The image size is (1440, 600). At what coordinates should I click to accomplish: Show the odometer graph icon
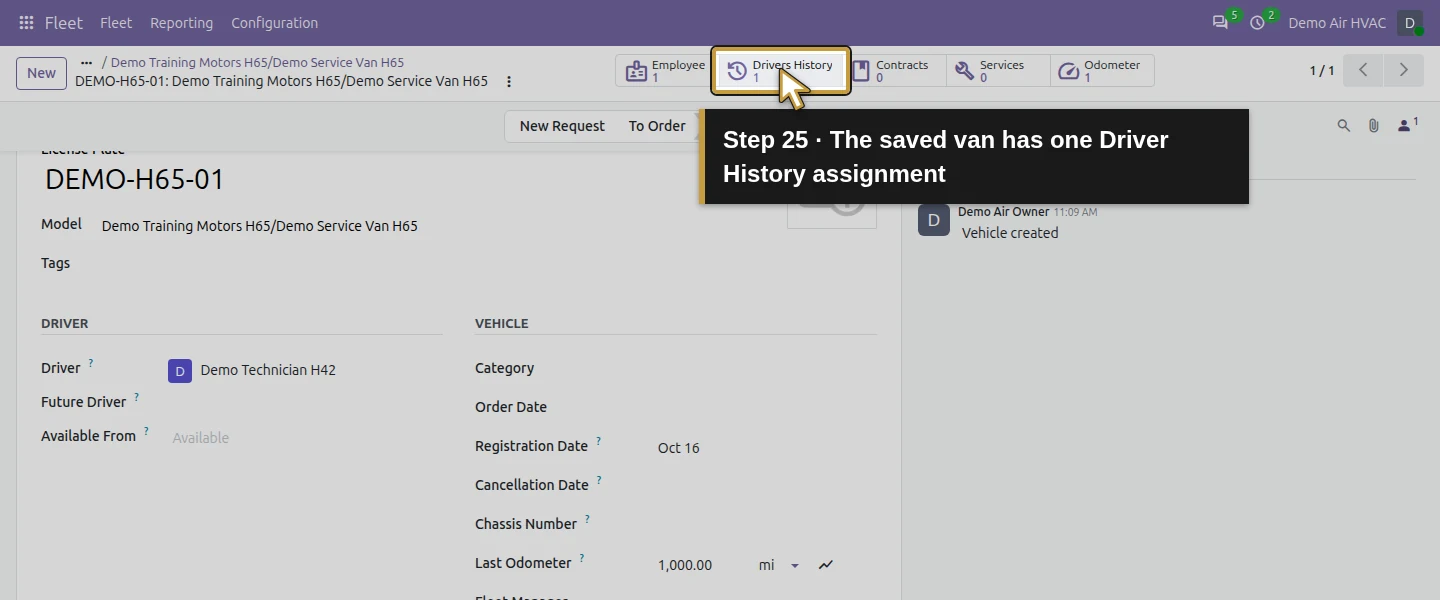pos(826,565)
